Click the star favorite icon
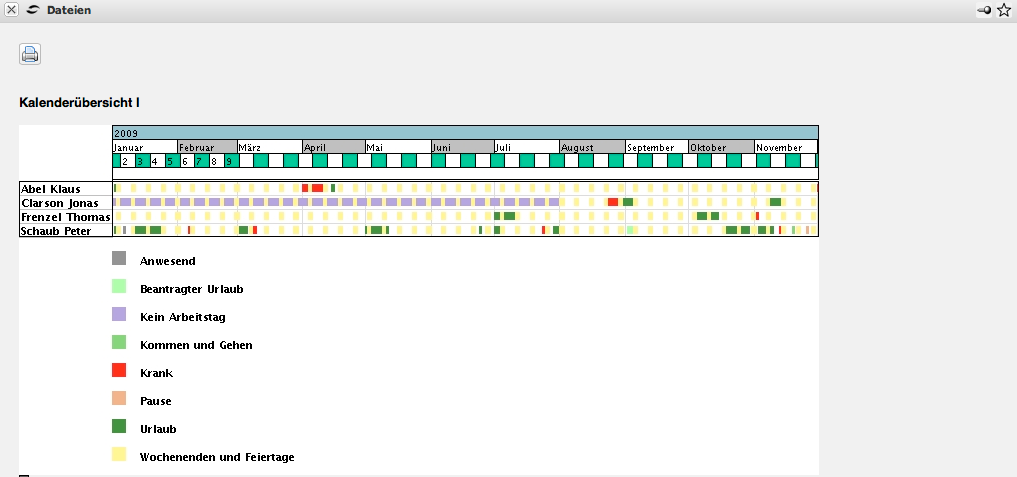The height and width of the screenshot is (477, 1017). click(1004, 10)
